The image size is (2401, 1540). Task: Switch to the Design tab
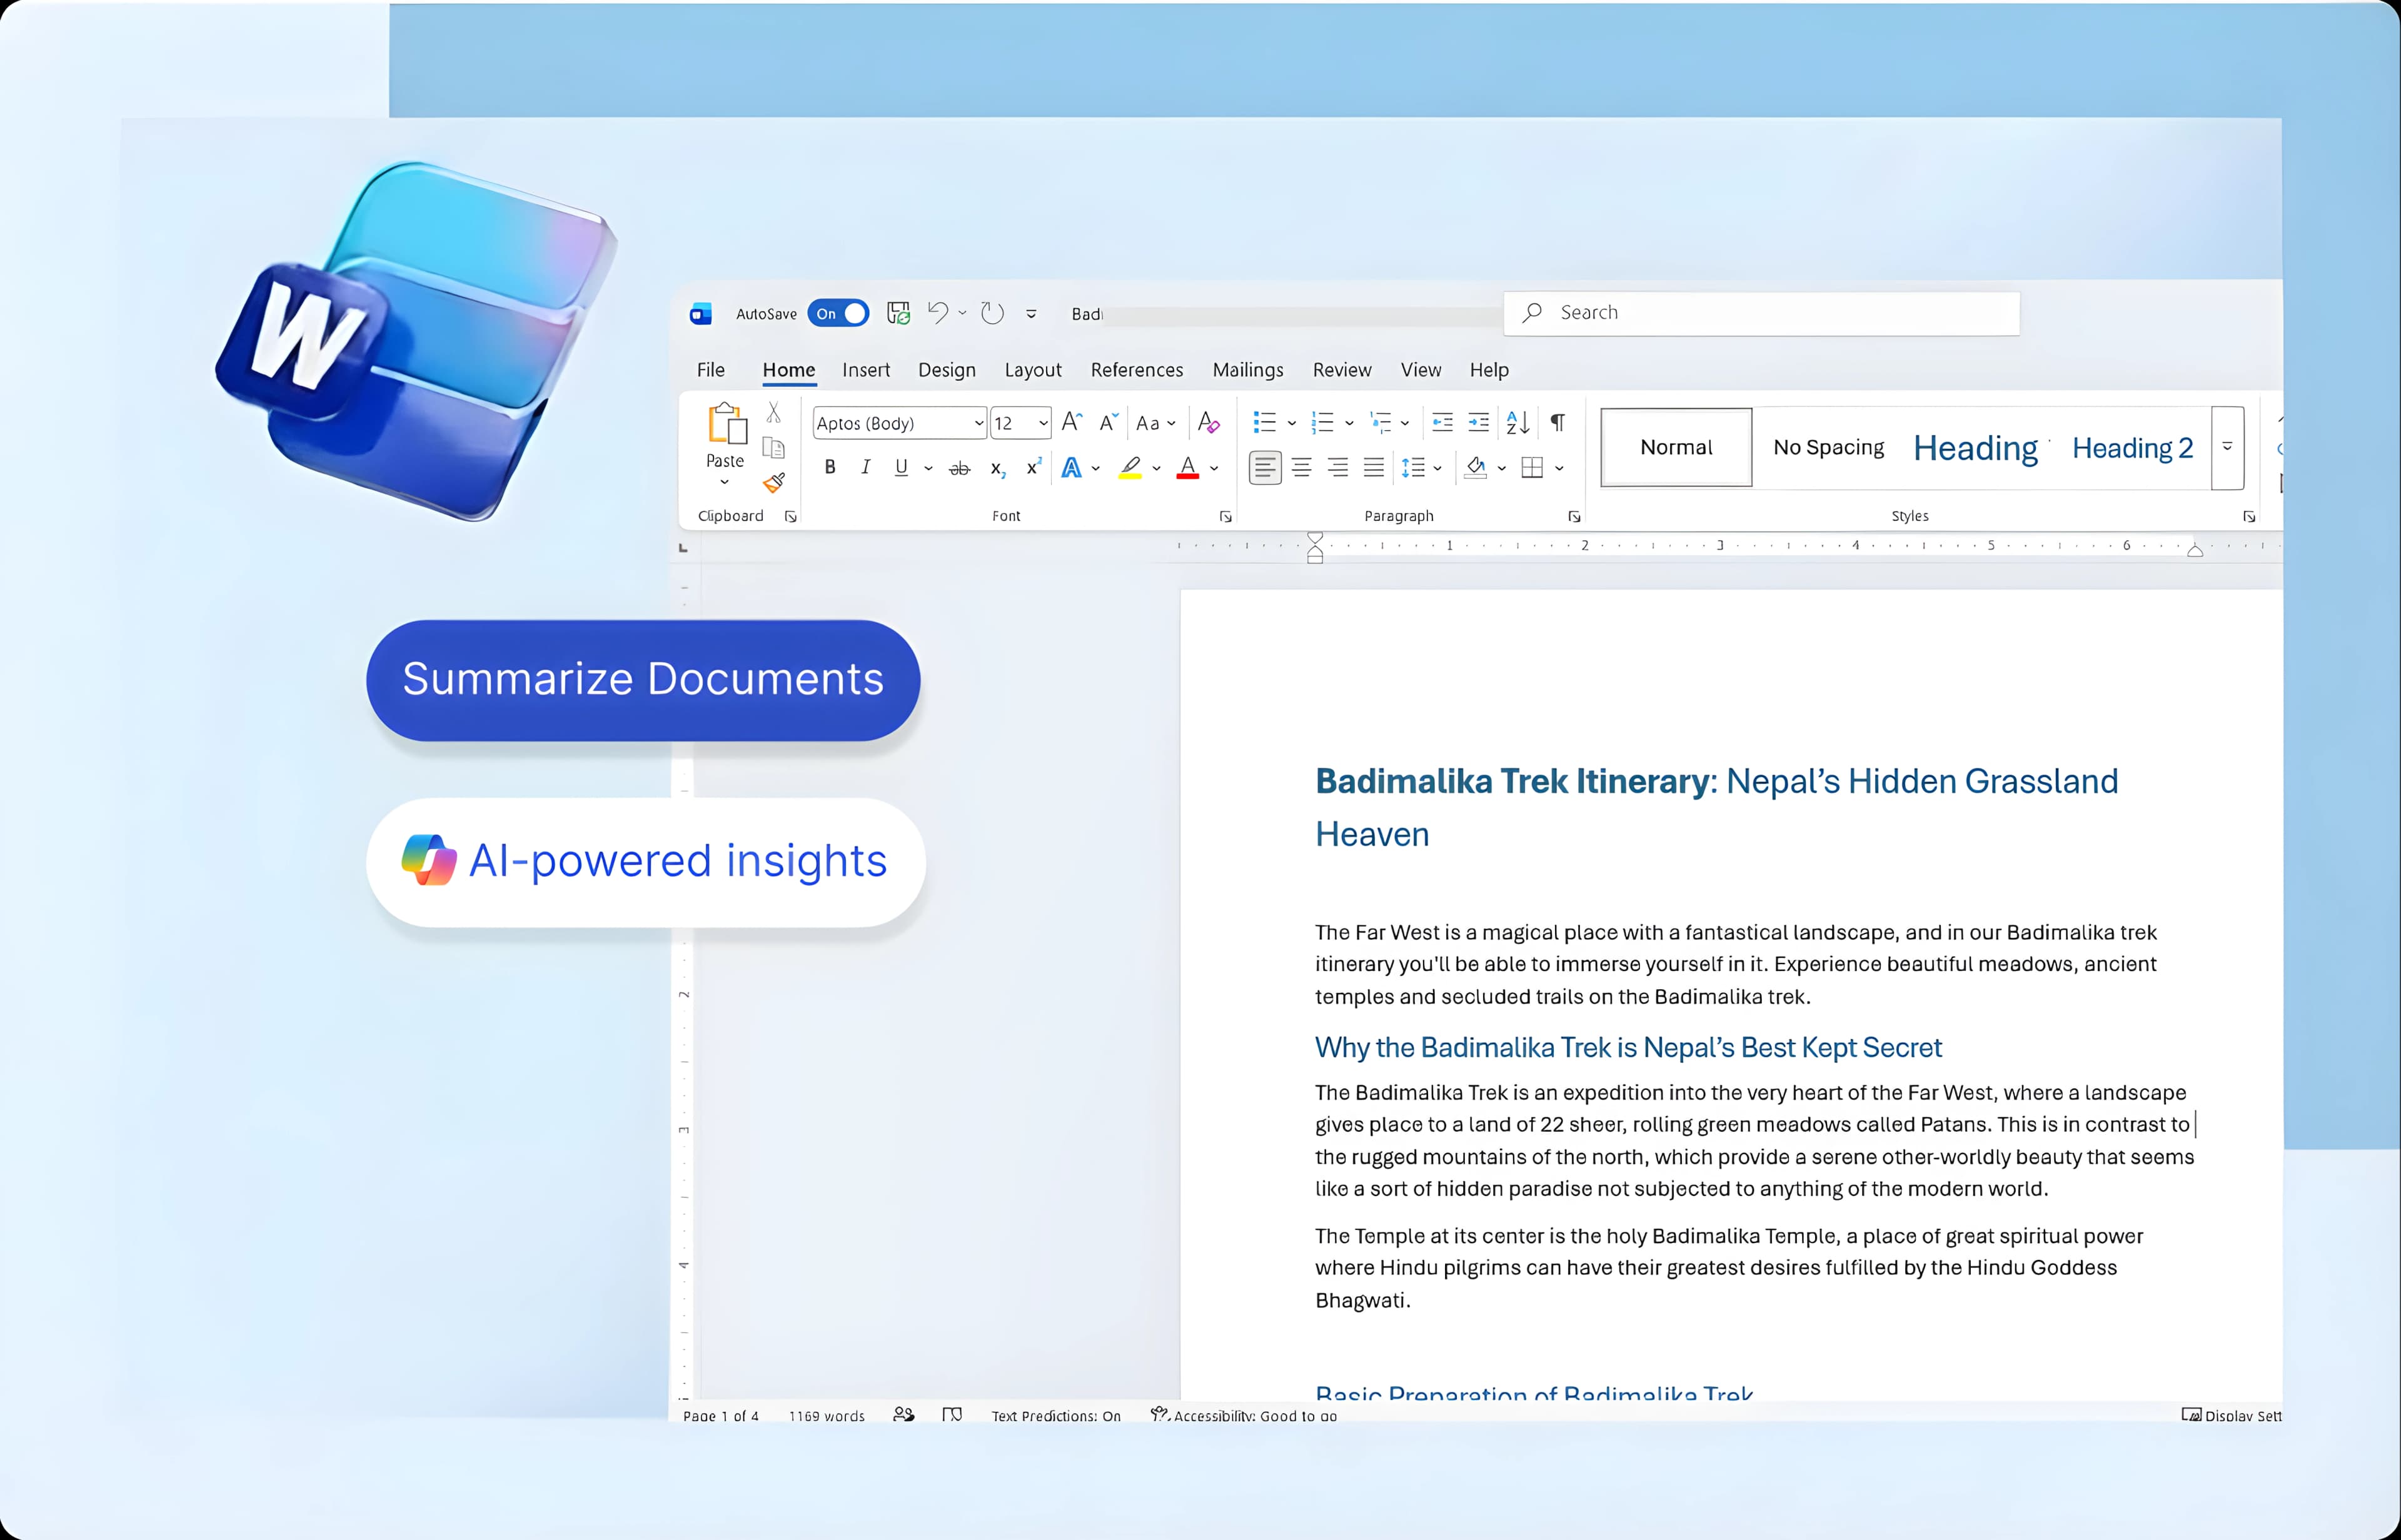947,370
